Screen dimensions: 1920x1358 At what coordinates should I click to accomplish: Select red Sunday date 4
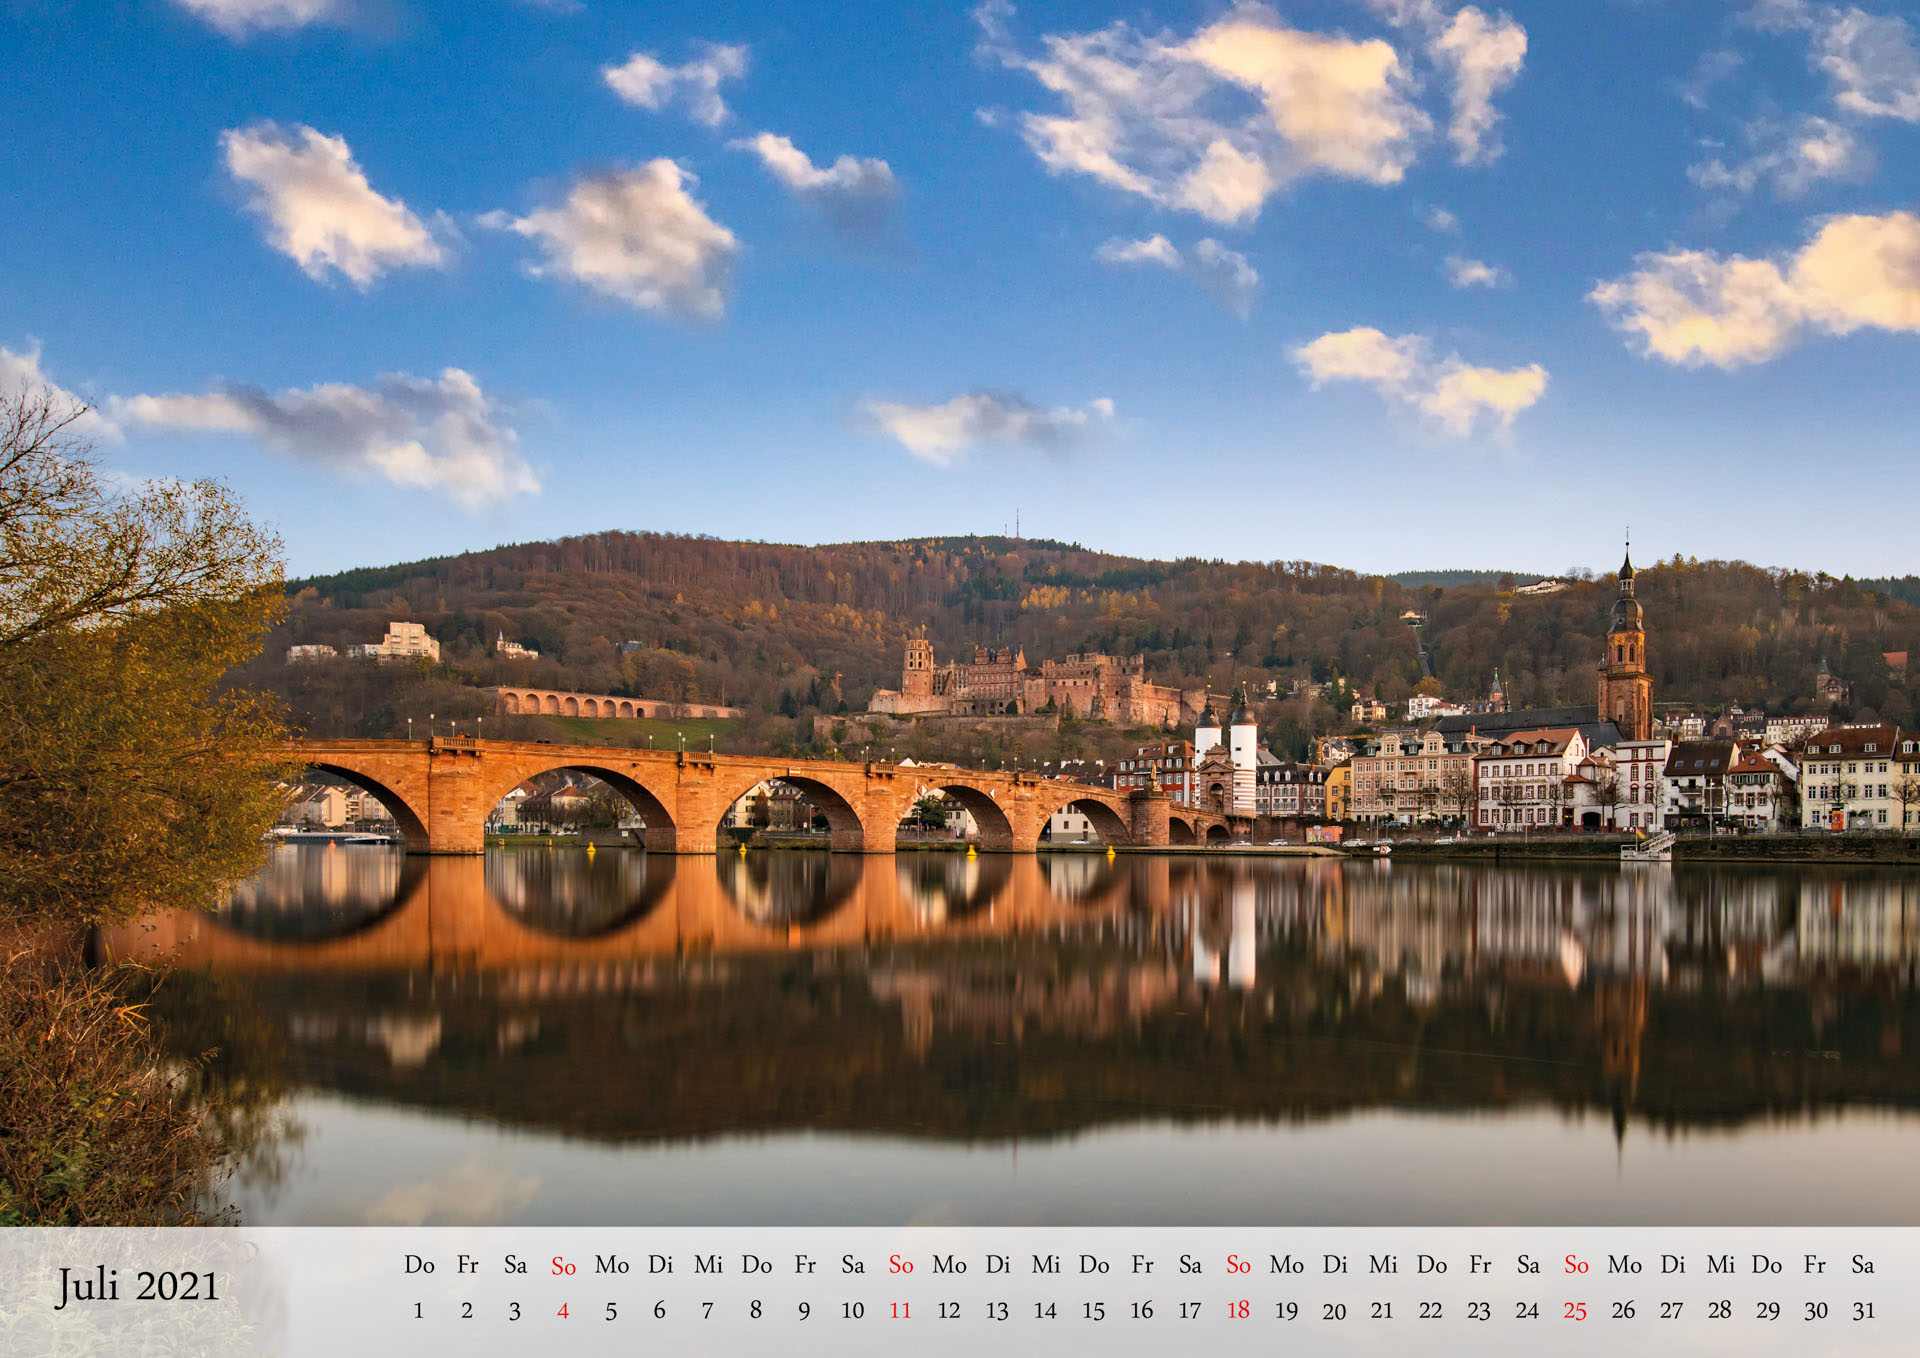pos(563,1310)
